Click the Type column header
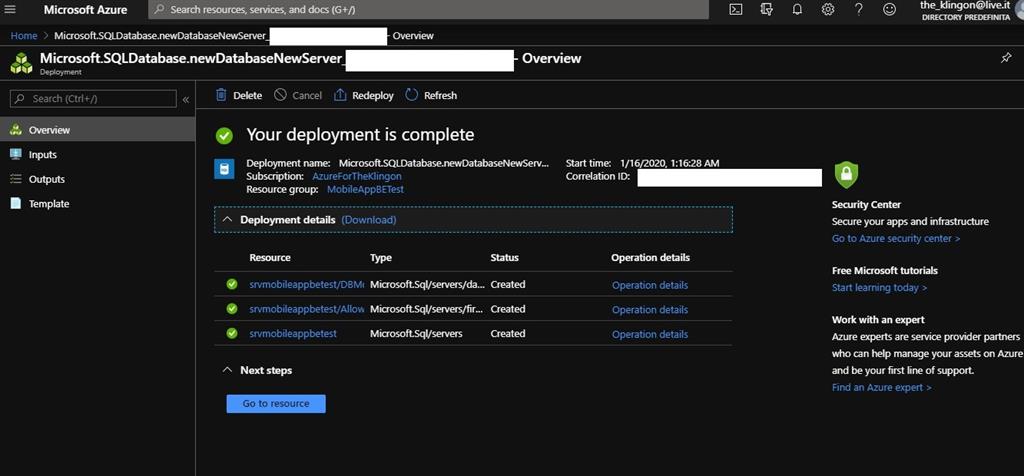 (381, 258)
